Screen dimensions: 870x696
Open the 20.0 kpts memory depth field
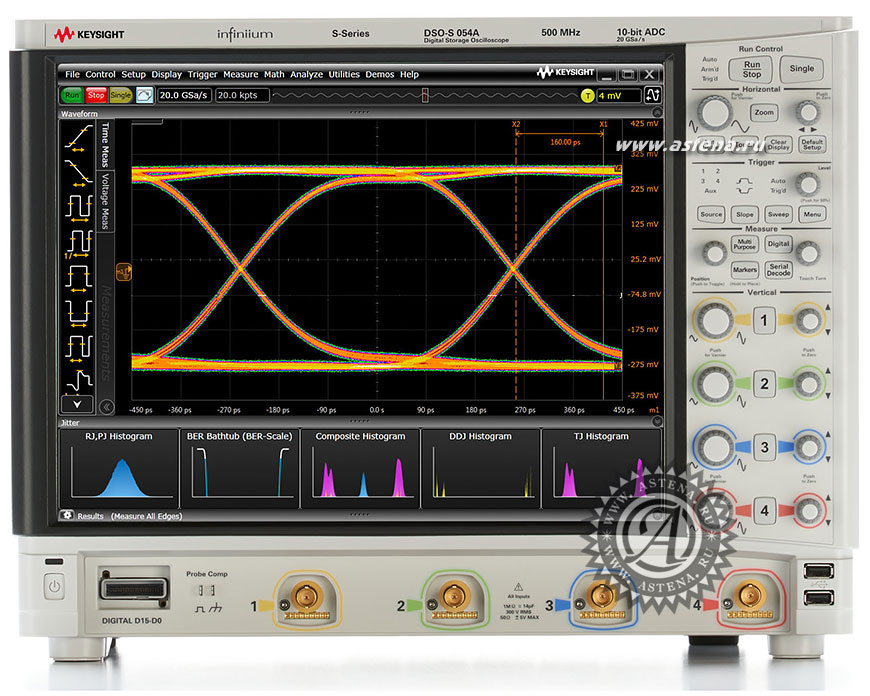tap(242, 95)
